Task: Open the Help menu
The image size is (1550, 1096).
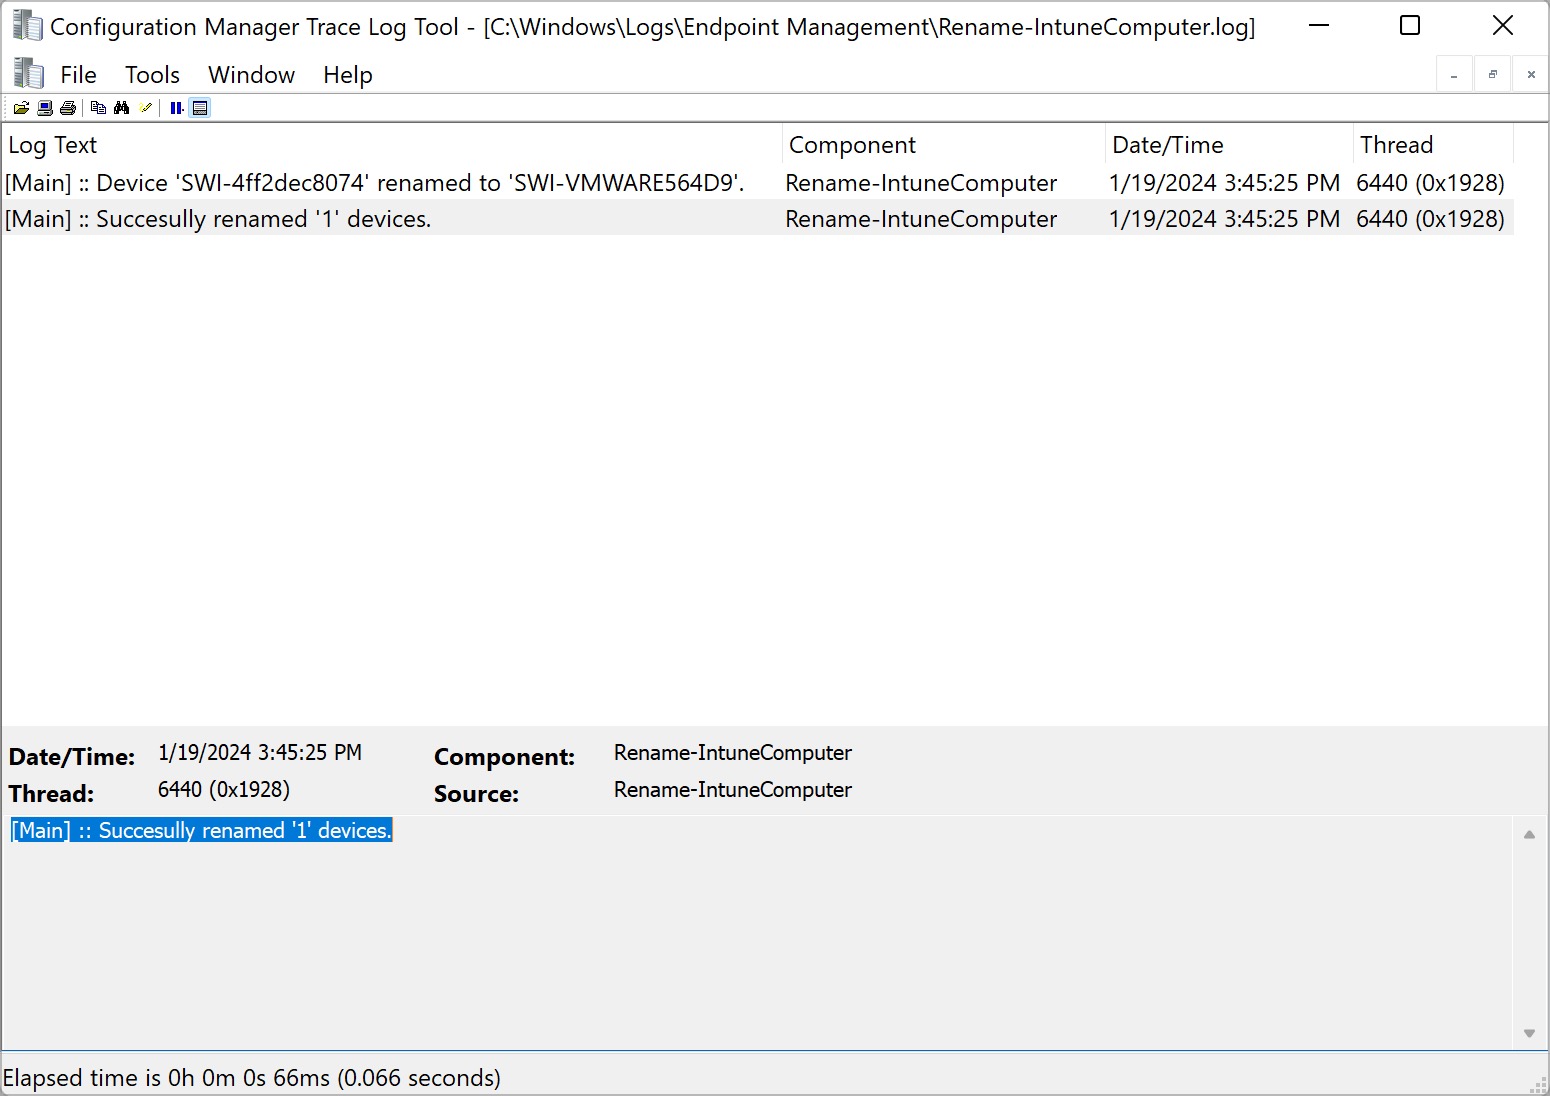Action: [x=346, y=74]
